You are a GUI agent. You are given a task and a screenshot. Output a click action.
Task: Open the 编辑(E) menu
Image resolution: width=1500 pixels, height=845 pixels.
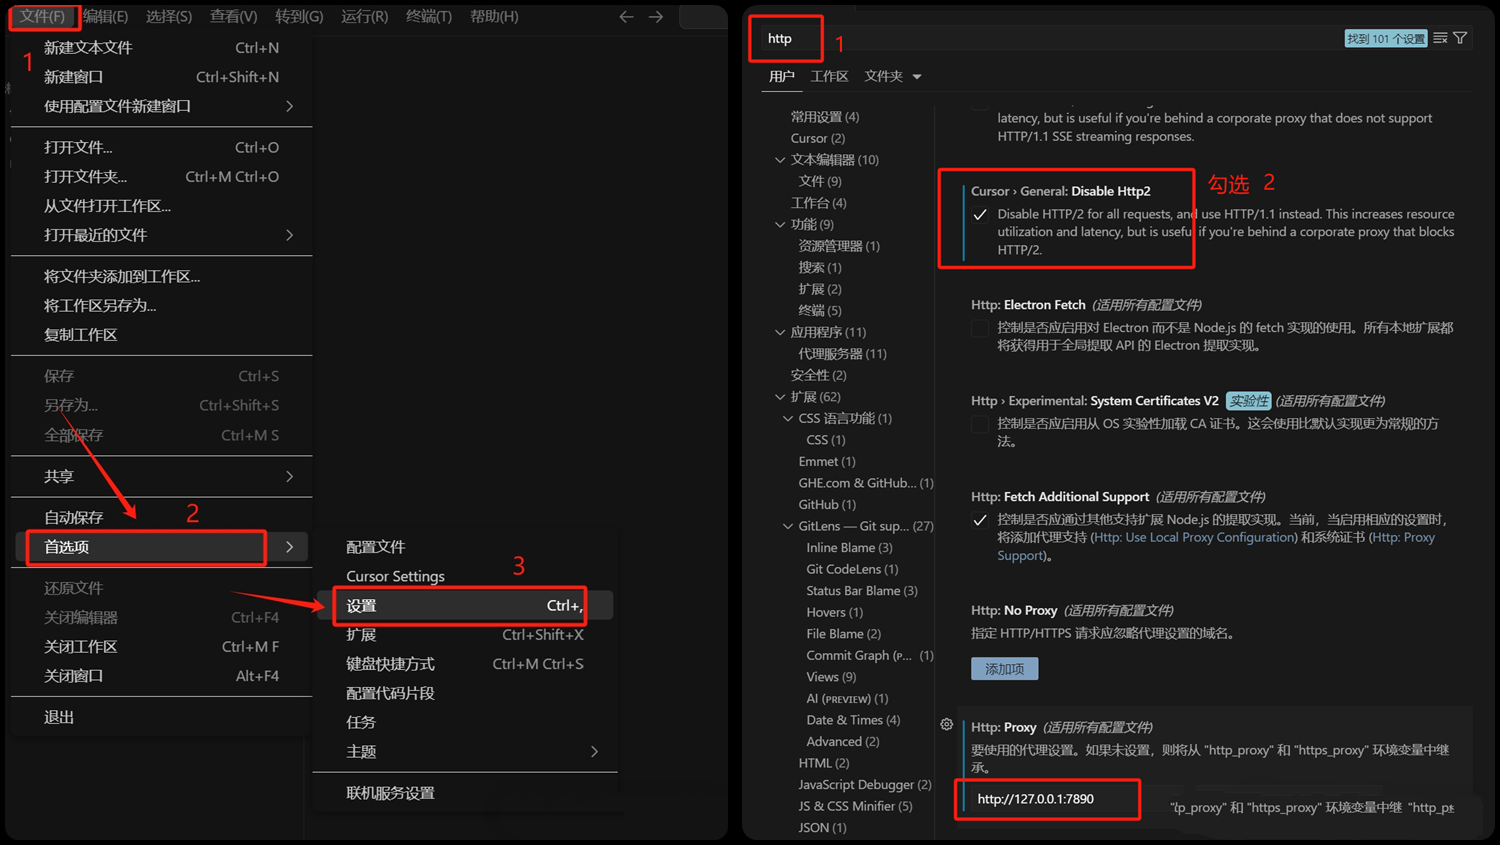coord(106,17)
